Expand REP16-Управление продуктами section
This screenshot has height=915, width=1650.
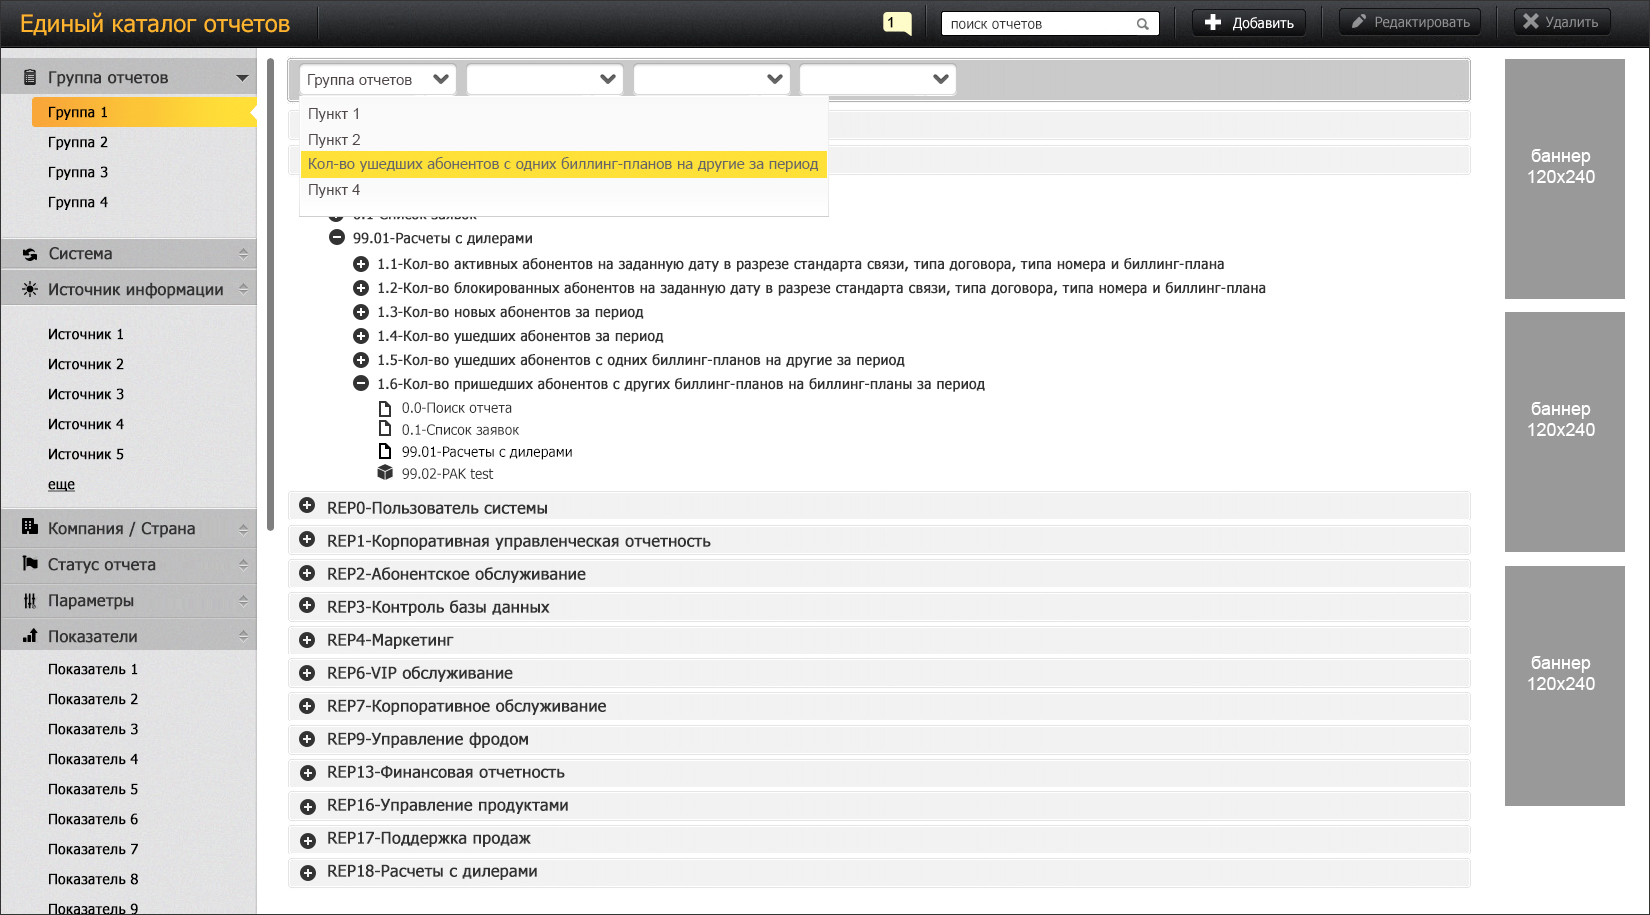pyautogui.click(x=307, y=805)
